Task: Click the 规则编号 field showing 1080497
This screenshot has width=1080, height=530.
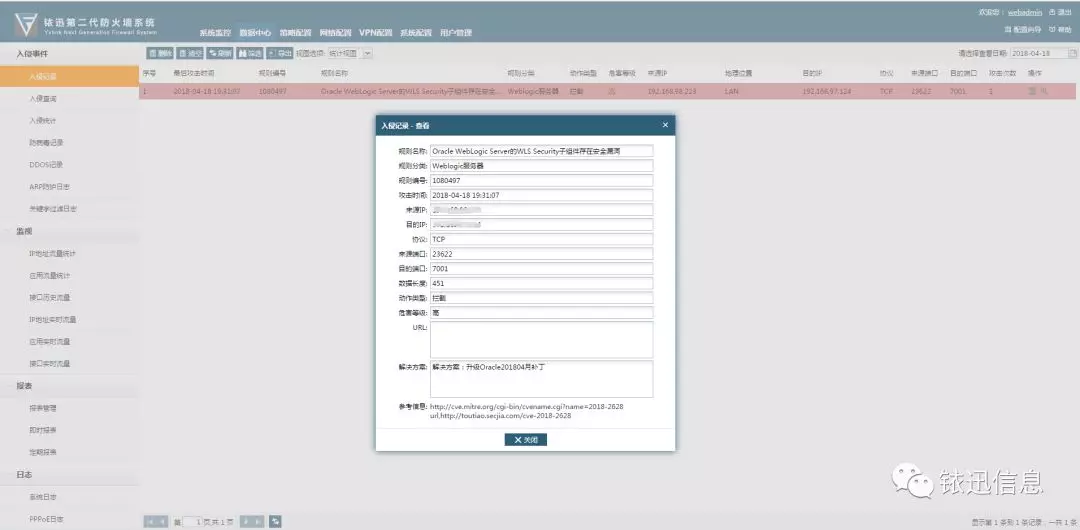Action: click(541, 181)
